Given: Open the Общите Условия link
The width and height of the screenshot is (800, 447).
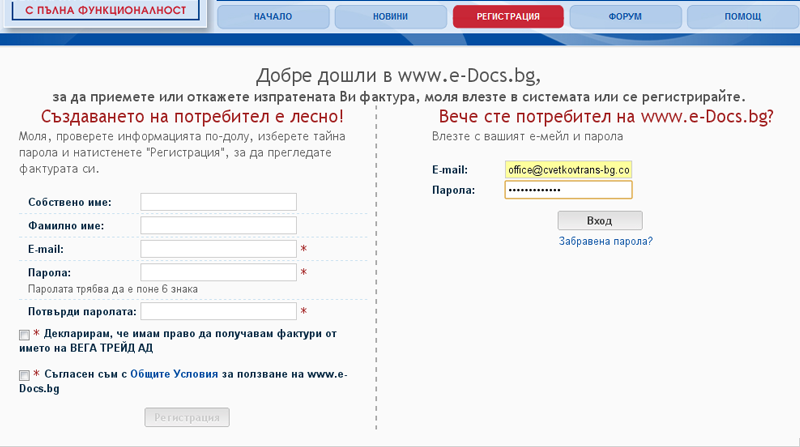Looking at the screenshot, I should [x=174, y=374].
